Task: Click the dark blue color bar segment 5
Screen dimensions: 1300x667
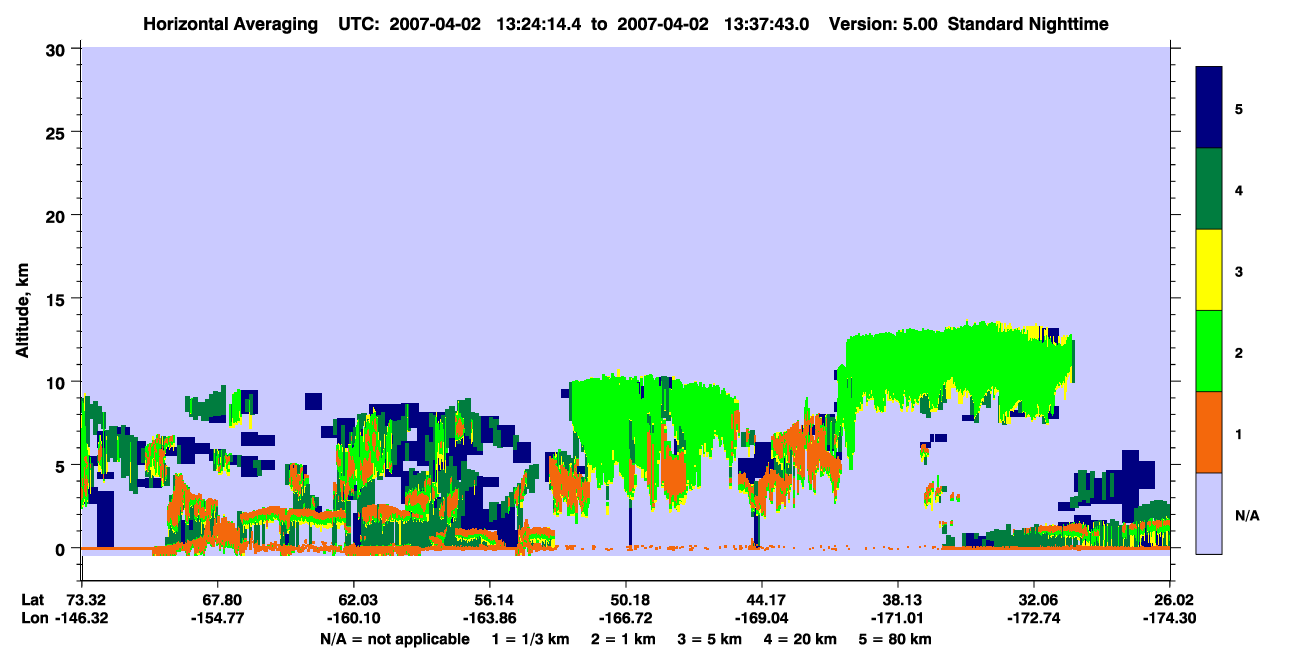Action: 1209,108
